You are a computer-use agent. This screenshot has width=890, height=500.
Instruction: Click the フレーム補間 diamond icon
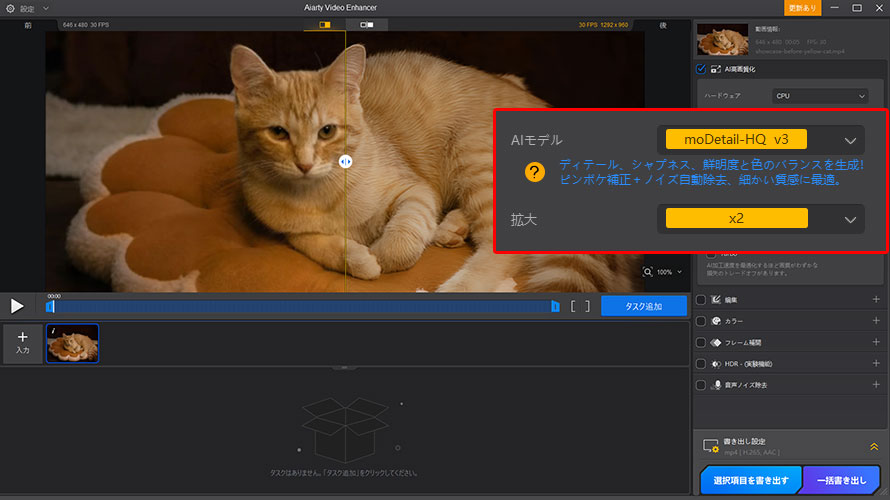tap(716, 343)
